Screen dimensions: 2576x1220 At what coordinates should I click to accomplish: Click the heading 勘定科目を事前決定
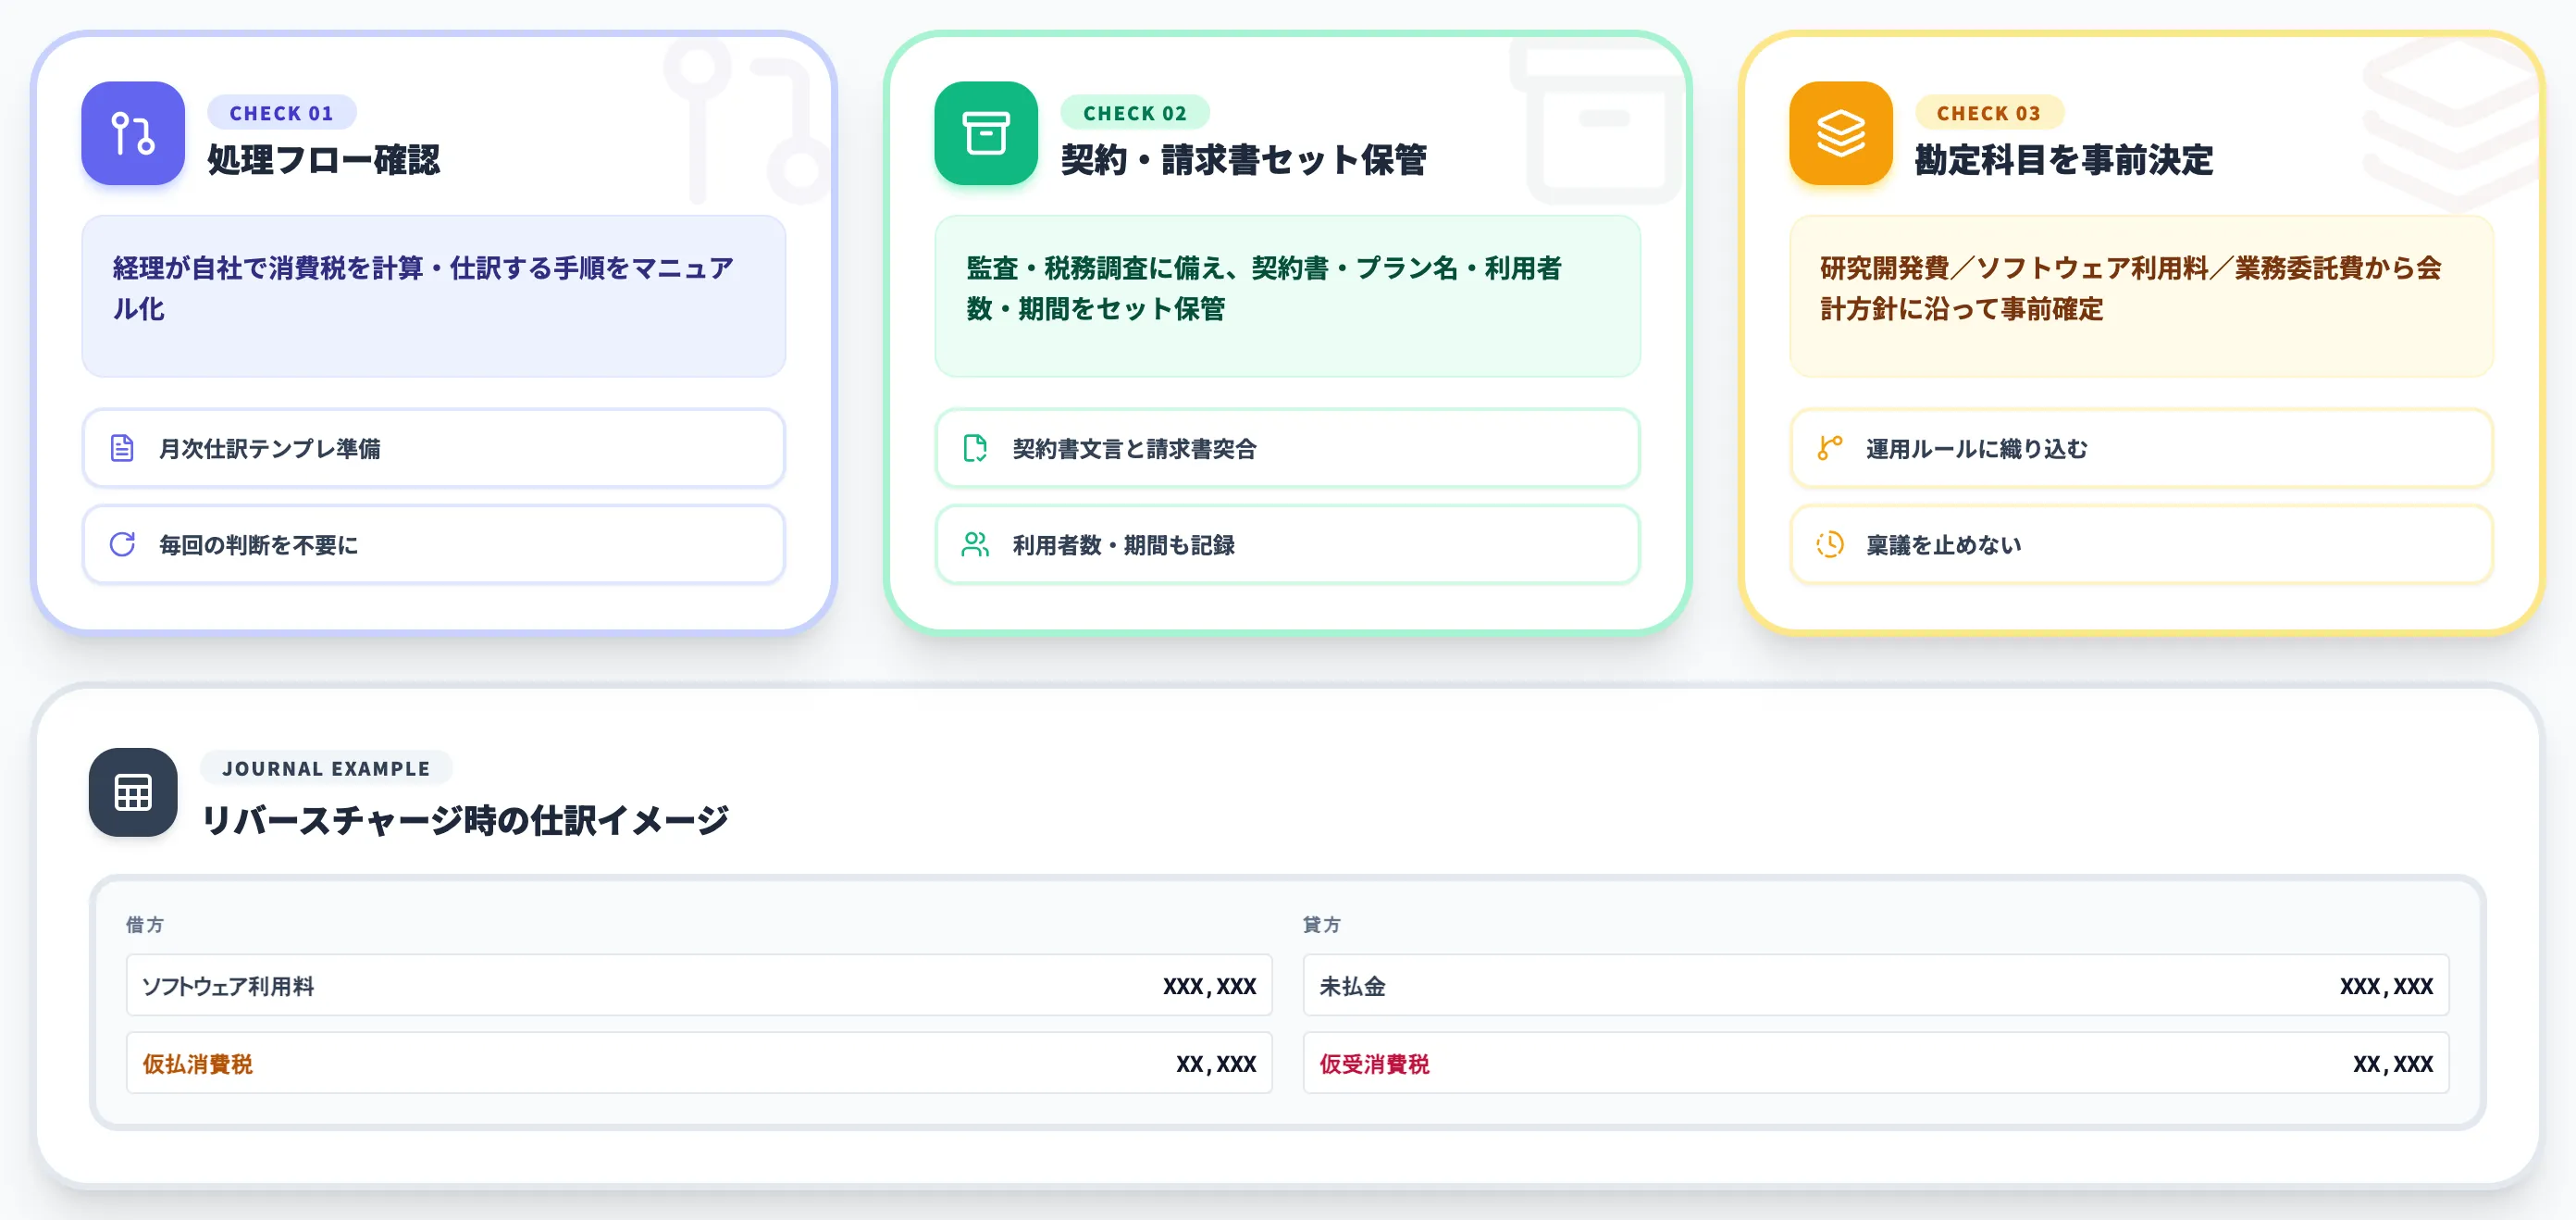click(x=2064, y=160)
